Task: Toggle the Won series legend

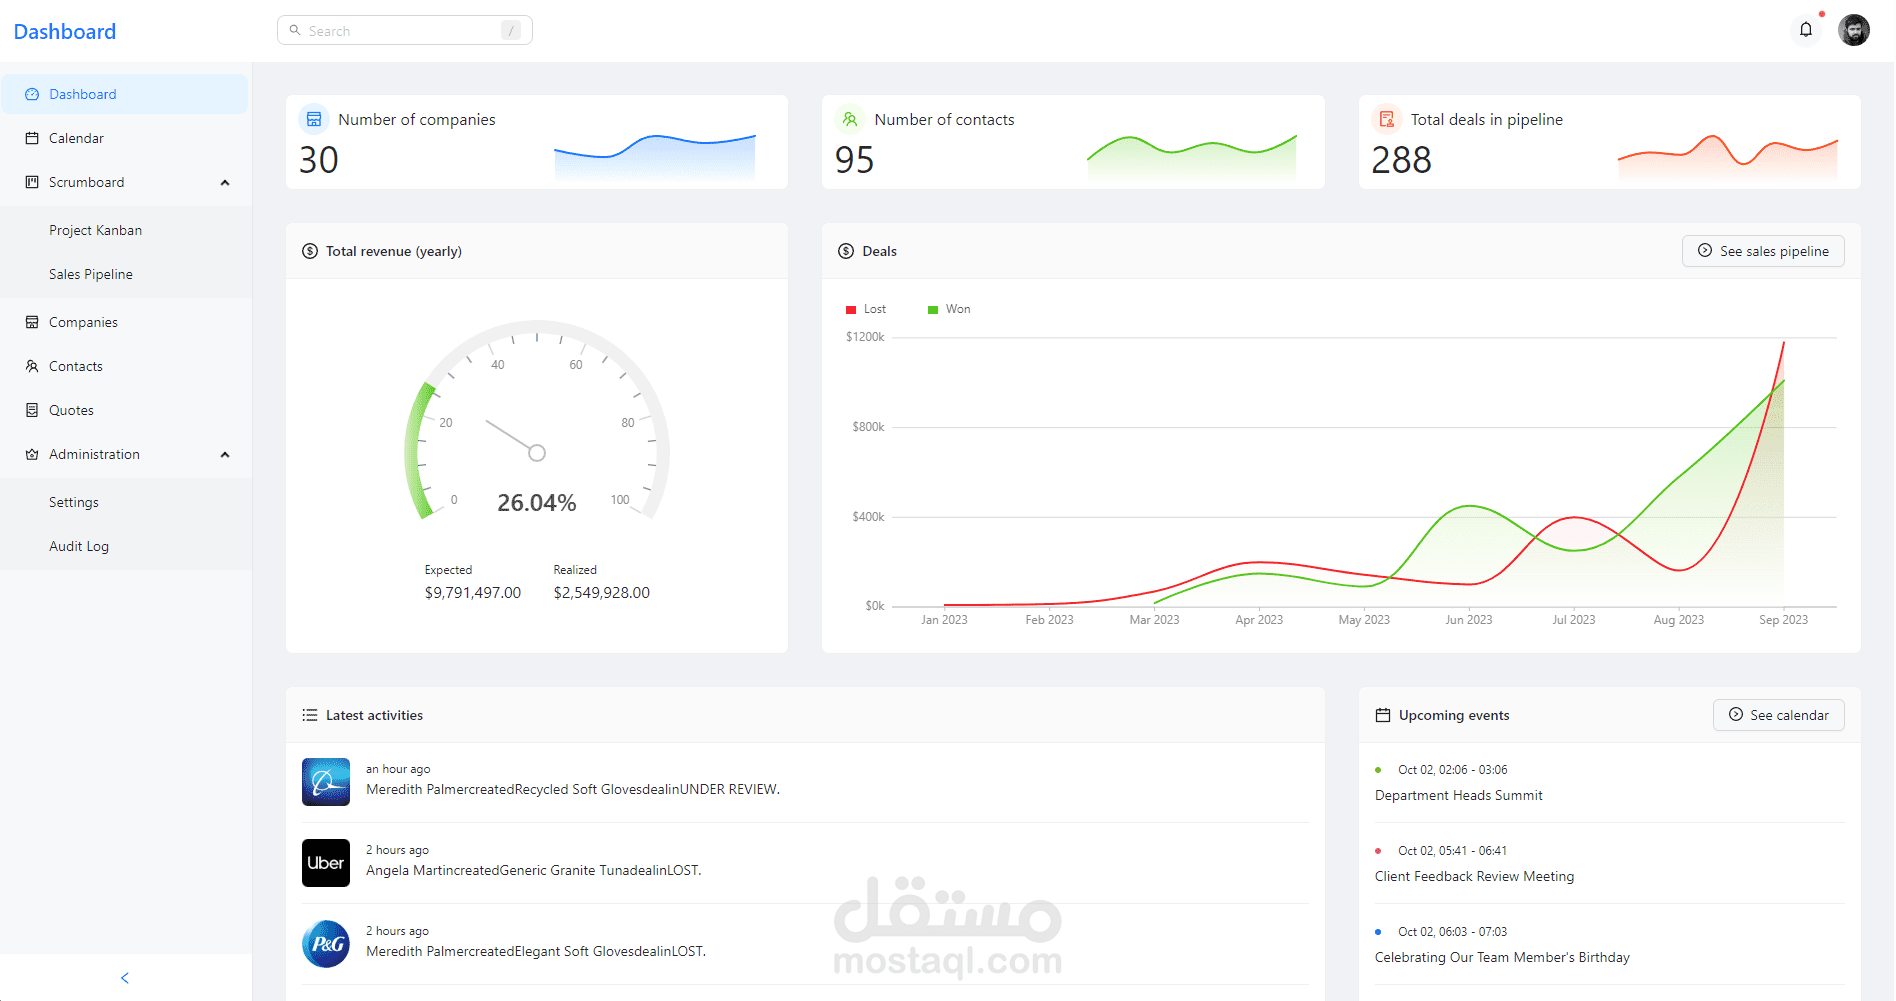Action: [x=949, y=309]
